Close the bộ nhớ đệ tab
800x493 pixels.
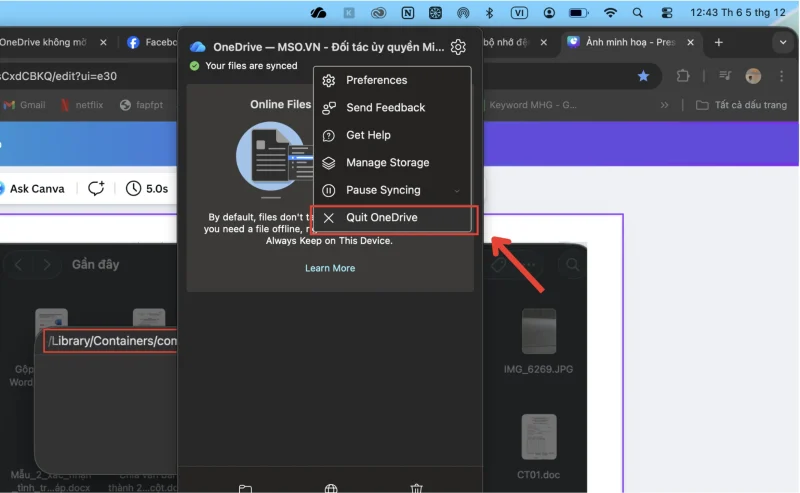tap(543, 42)
